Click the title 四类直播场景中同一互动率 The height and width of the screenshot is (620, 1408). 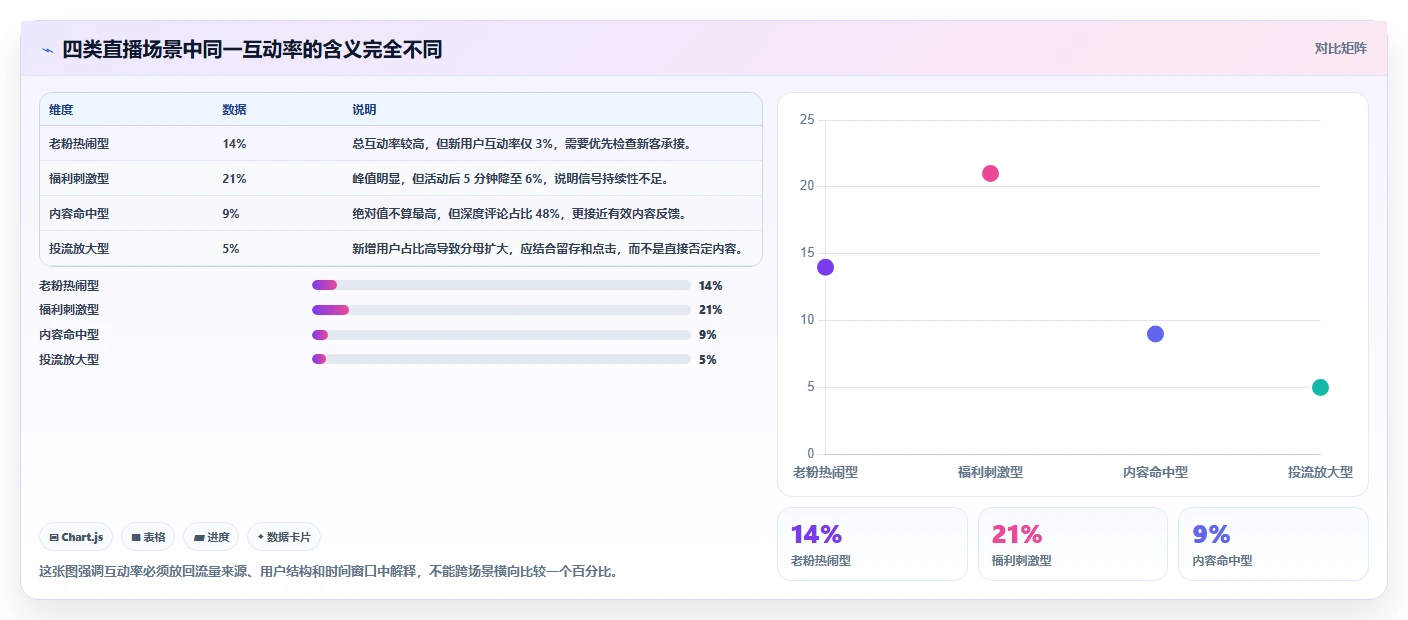pos(252,49)
